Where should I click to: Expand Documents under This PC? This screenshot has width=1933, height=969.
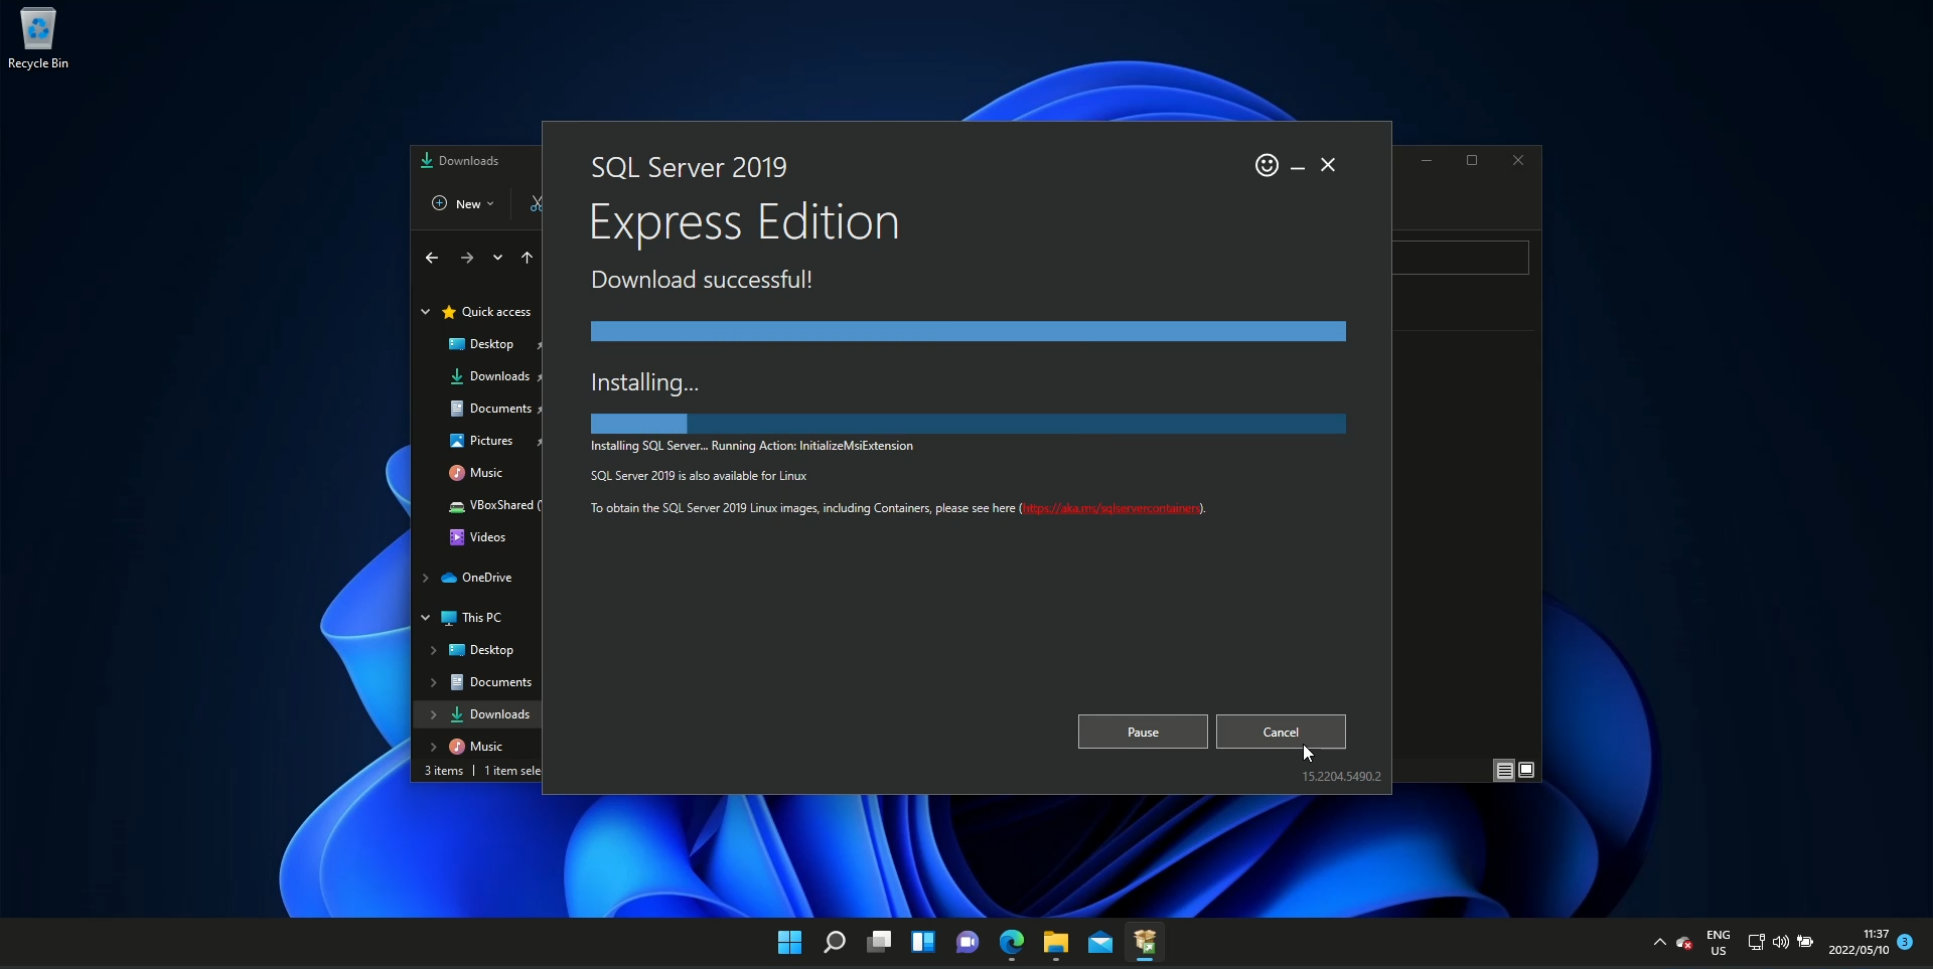pos(433,682)
